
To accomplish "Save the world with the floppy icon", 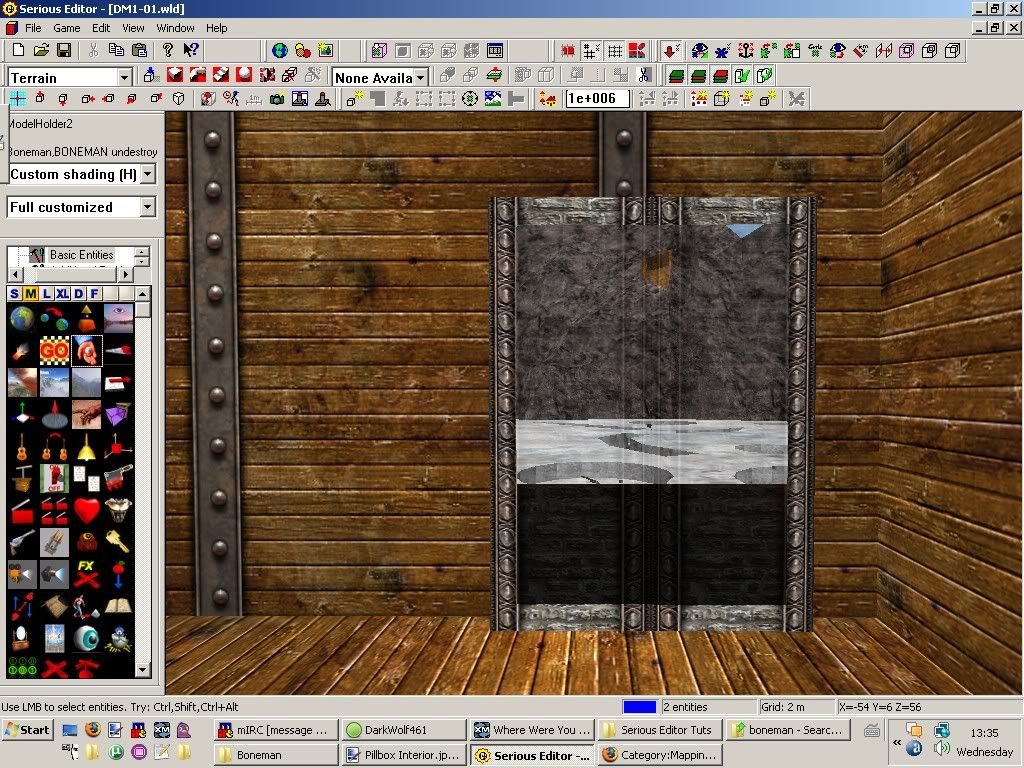I will tap(63, 50).
